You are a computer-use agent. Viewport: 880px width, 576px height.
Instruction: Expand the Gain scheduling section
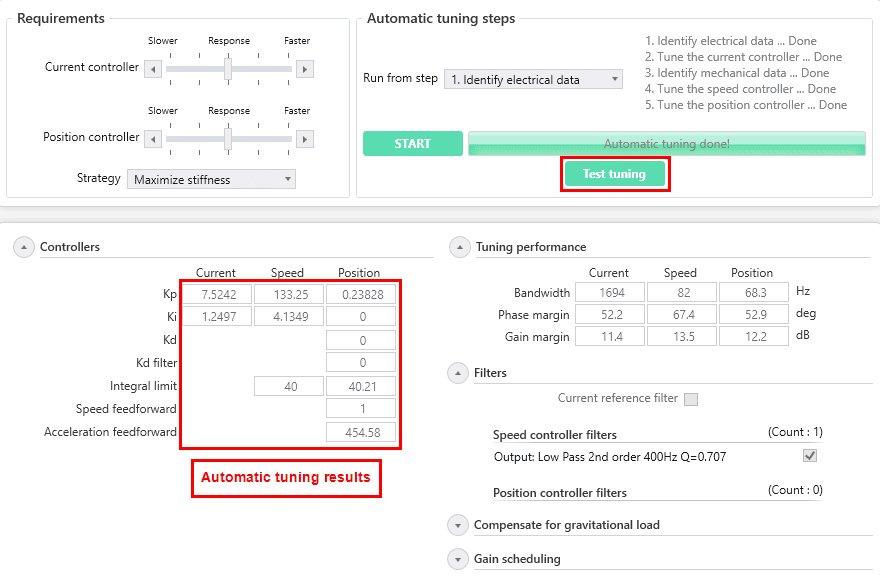point(459,559)
